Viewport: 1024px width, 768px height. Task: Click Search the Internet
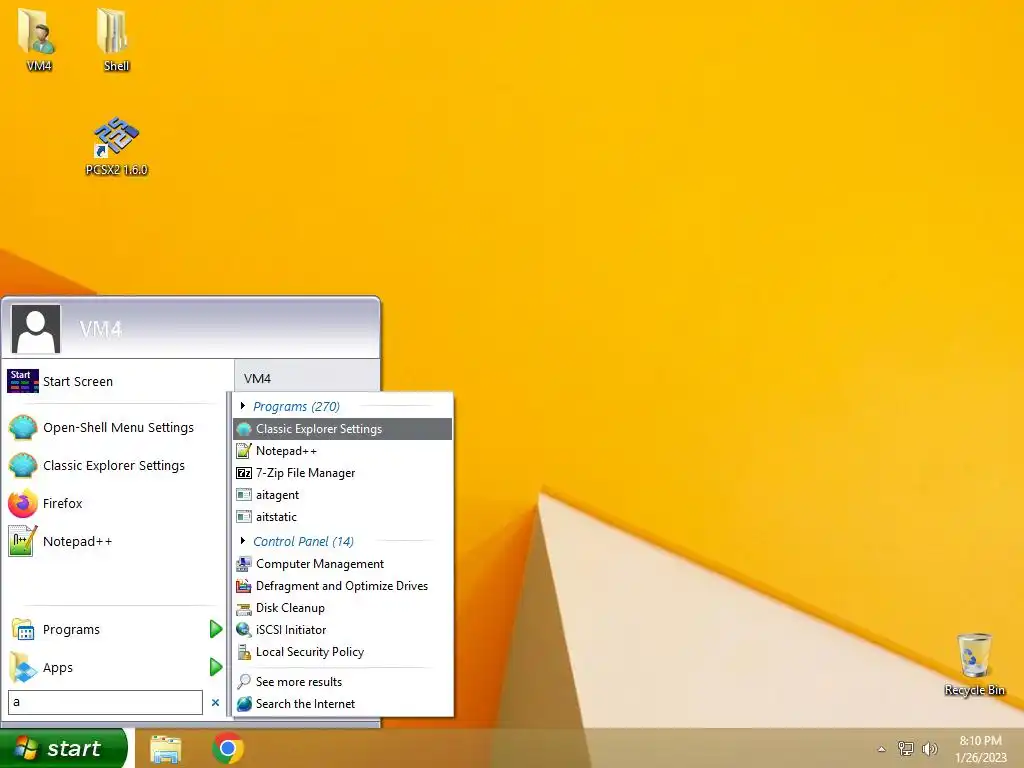(x=343, y=704)
